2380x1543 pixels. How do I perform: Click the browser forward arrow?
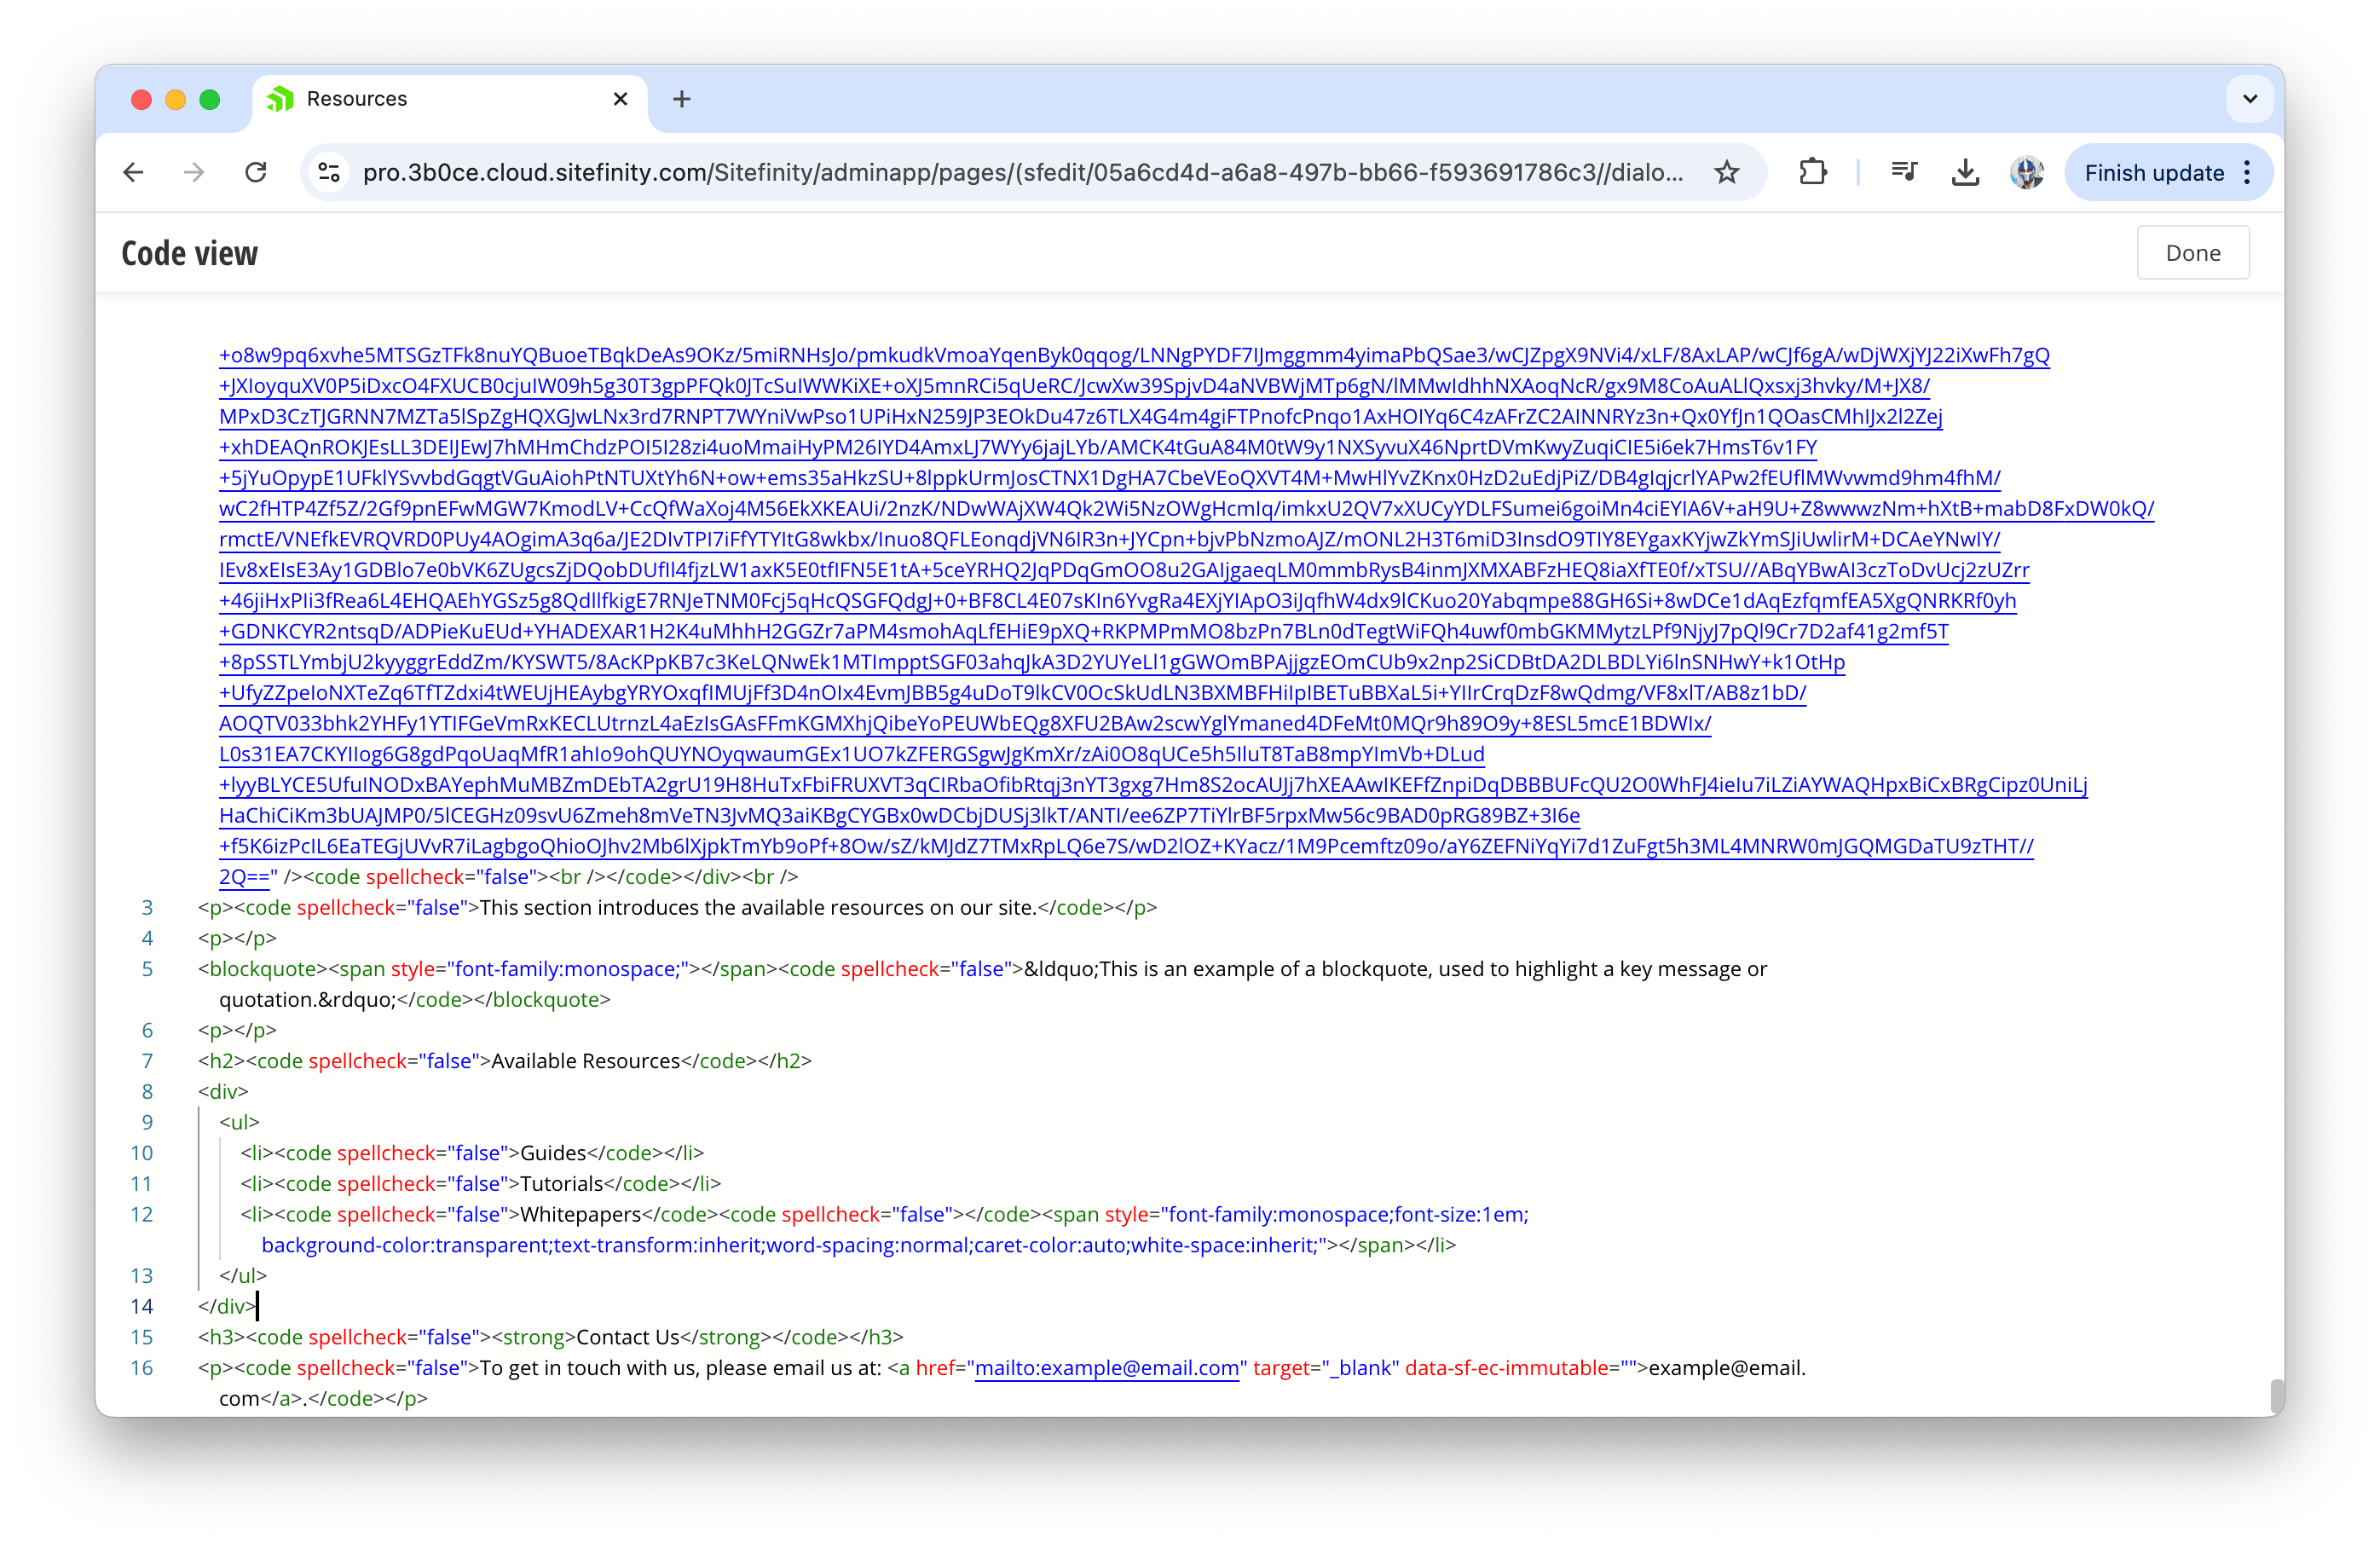[194, 173]
